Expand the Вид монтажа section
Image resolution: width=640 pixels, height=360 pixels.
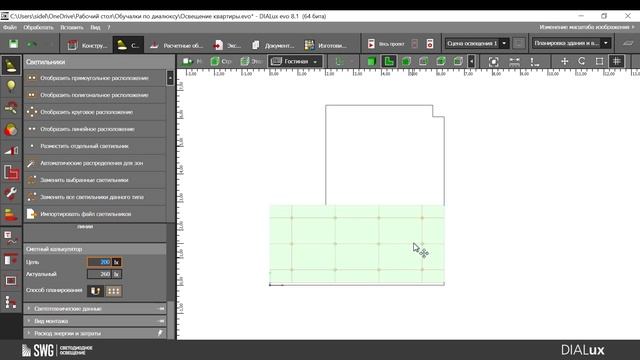95,321
